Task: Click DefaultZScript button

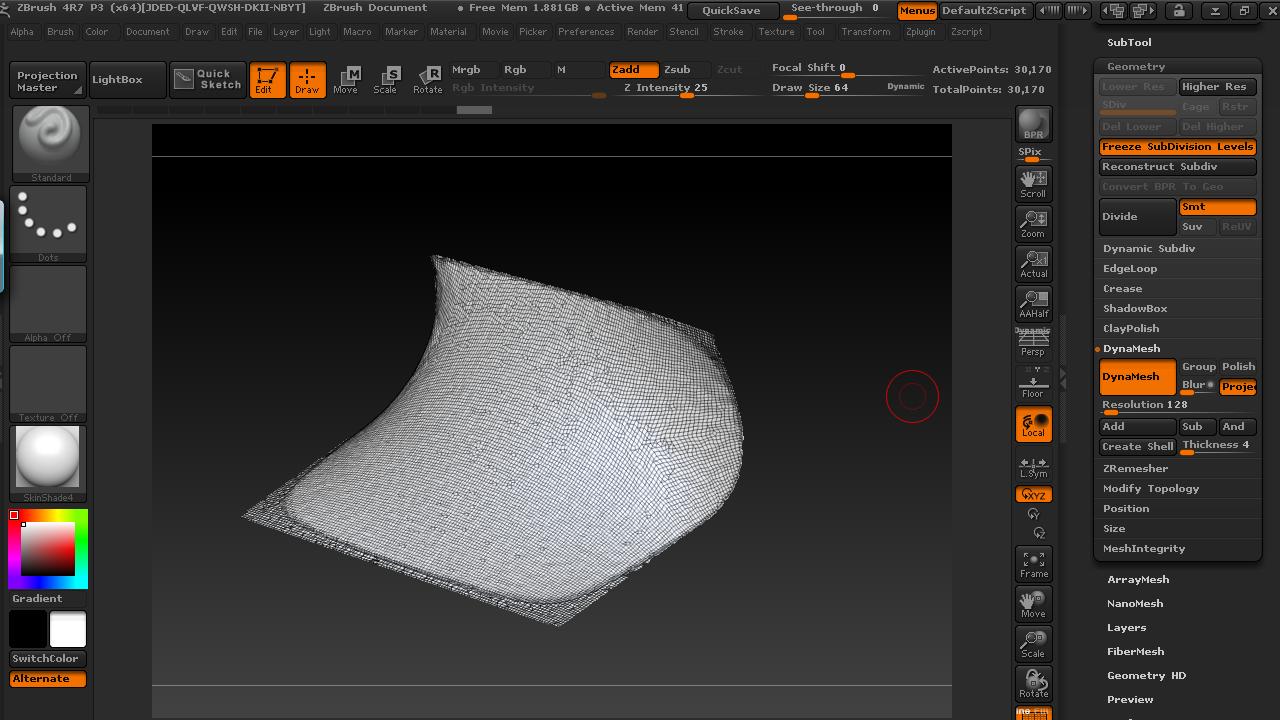Action: point(984,10)
